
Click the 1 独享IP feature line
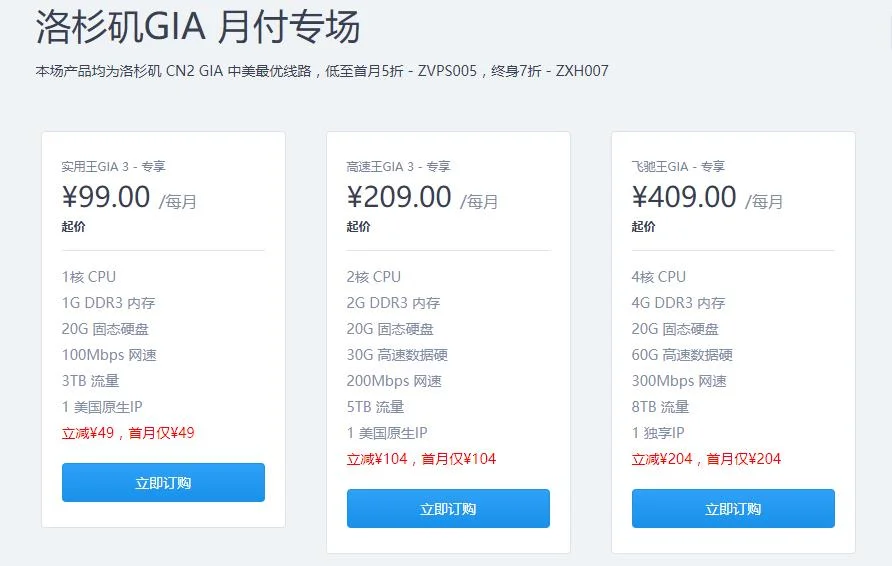(658, 433)
